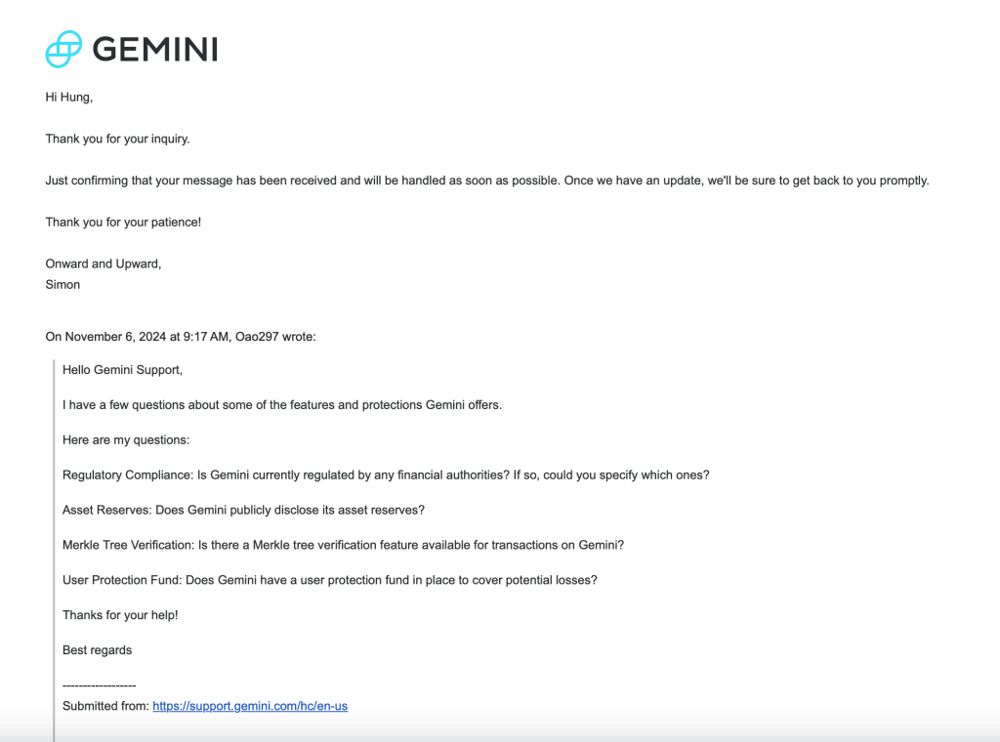Click the "Here are my questions:" line
1000x742 pixels.
pyautogui.click(x=125, y=440)
